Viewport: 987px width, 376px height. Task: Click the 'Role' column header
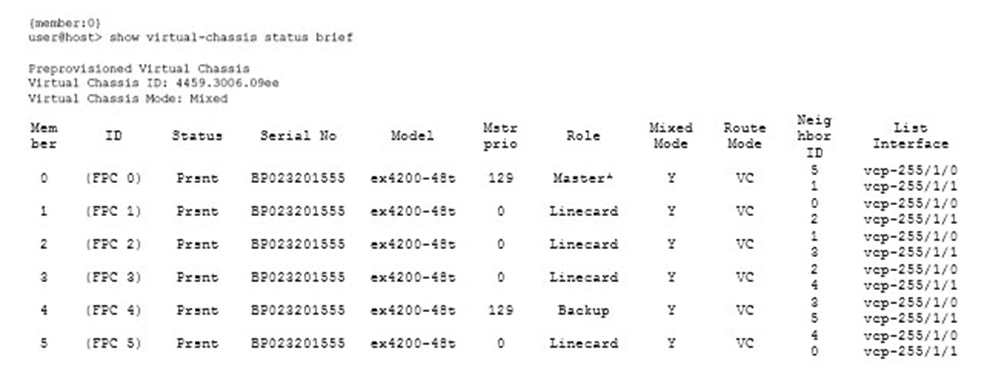[583, 136]
